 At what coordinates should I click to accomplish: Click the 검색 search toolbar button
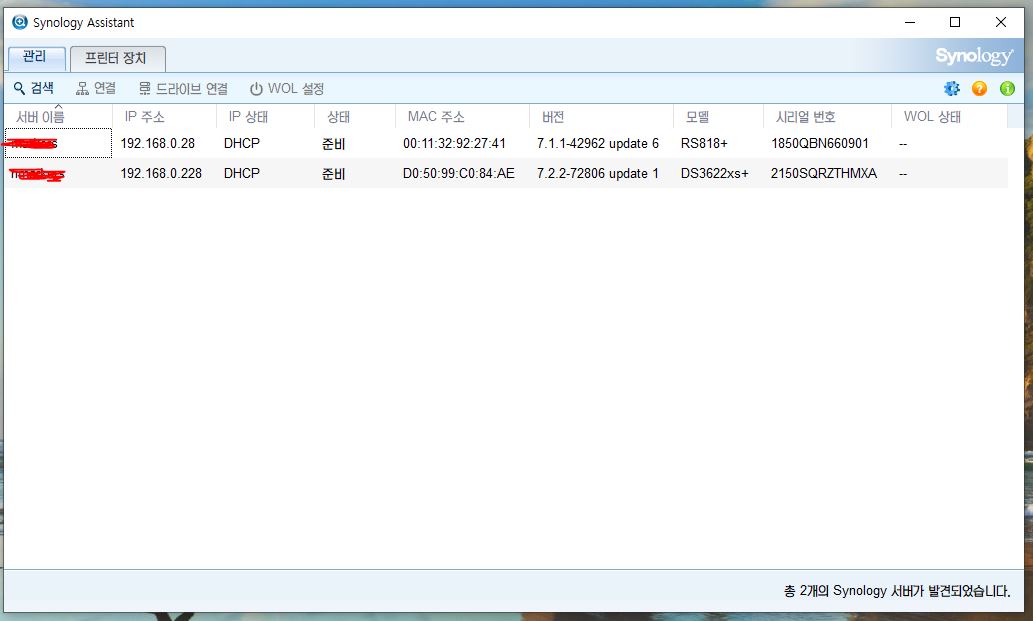click(34, 88)
